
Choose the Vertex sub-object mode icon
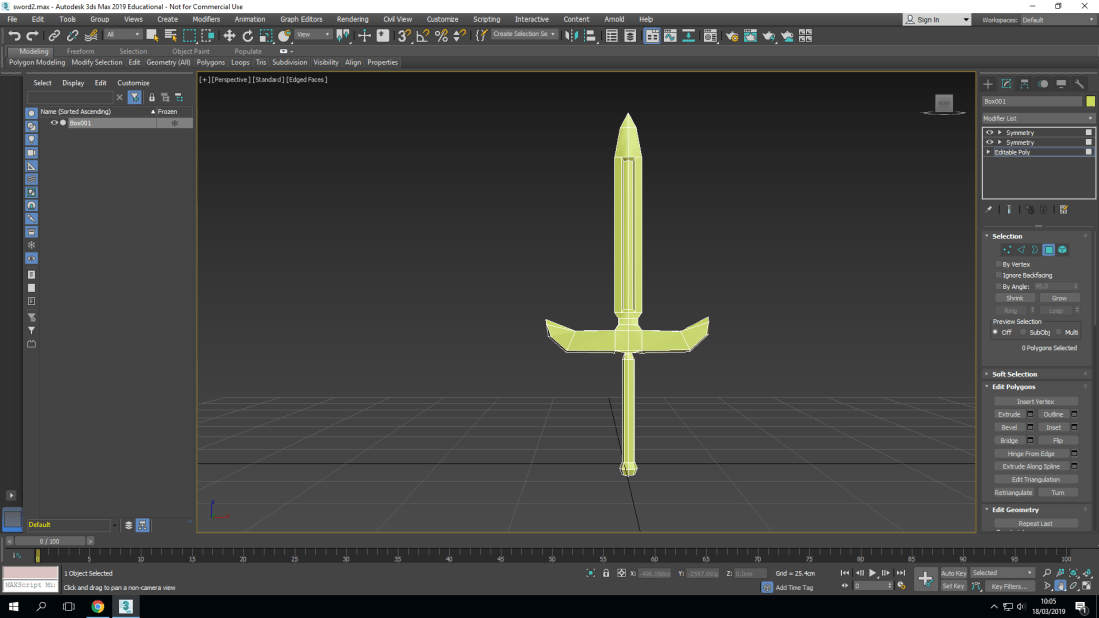pos(1007,249)
